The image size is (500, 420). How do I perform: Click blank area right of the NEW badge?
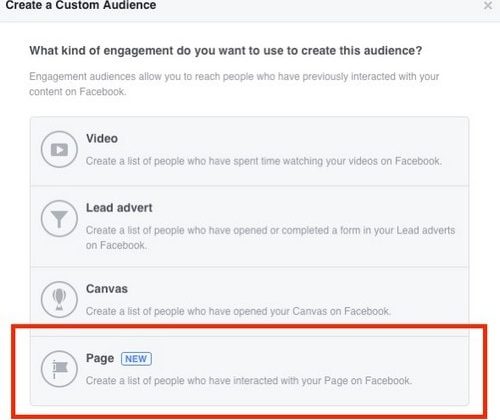[300, 359]
